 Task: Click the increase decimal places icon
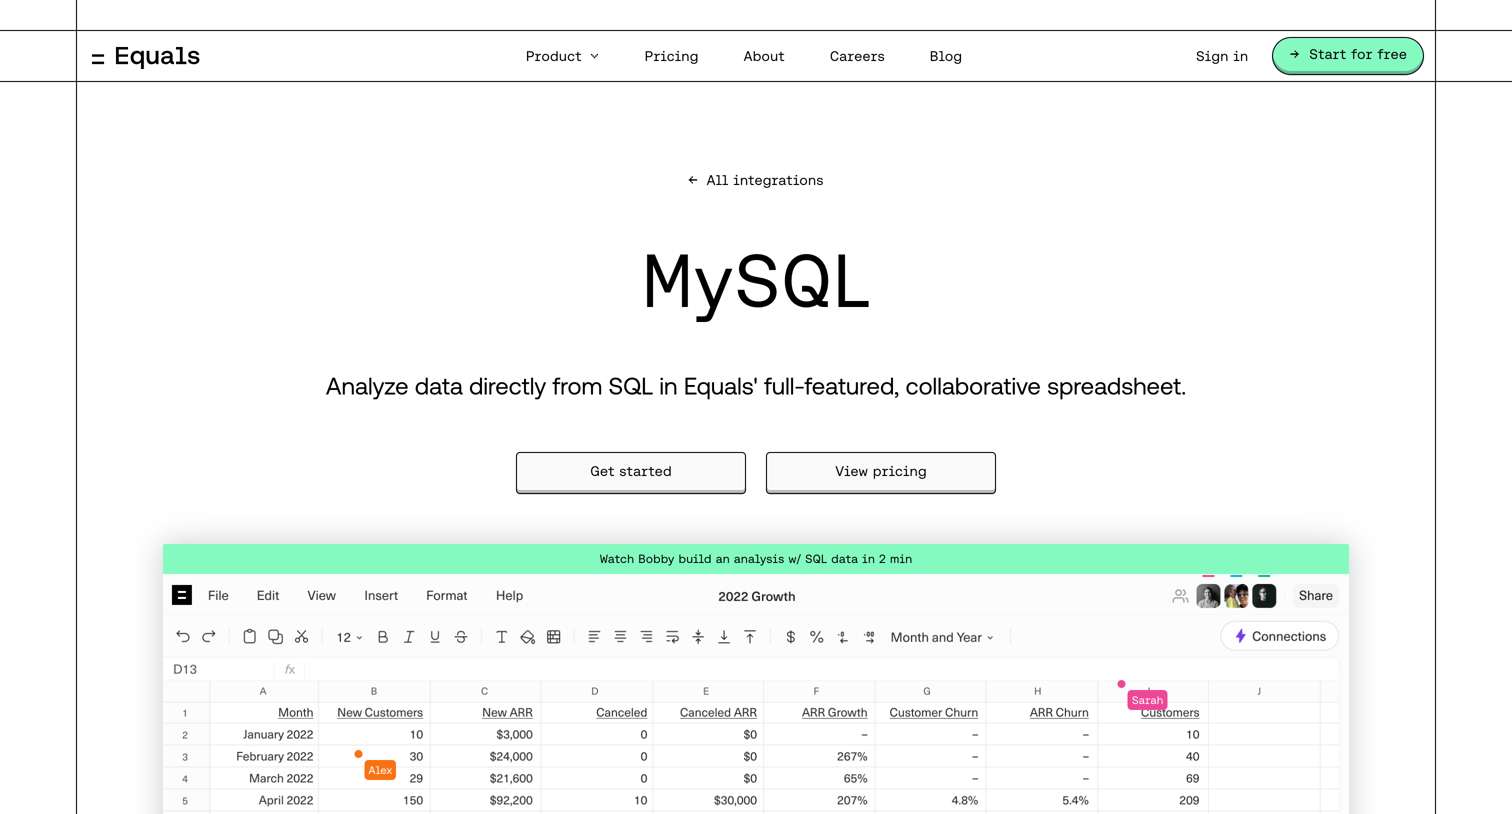coord(869,637)
